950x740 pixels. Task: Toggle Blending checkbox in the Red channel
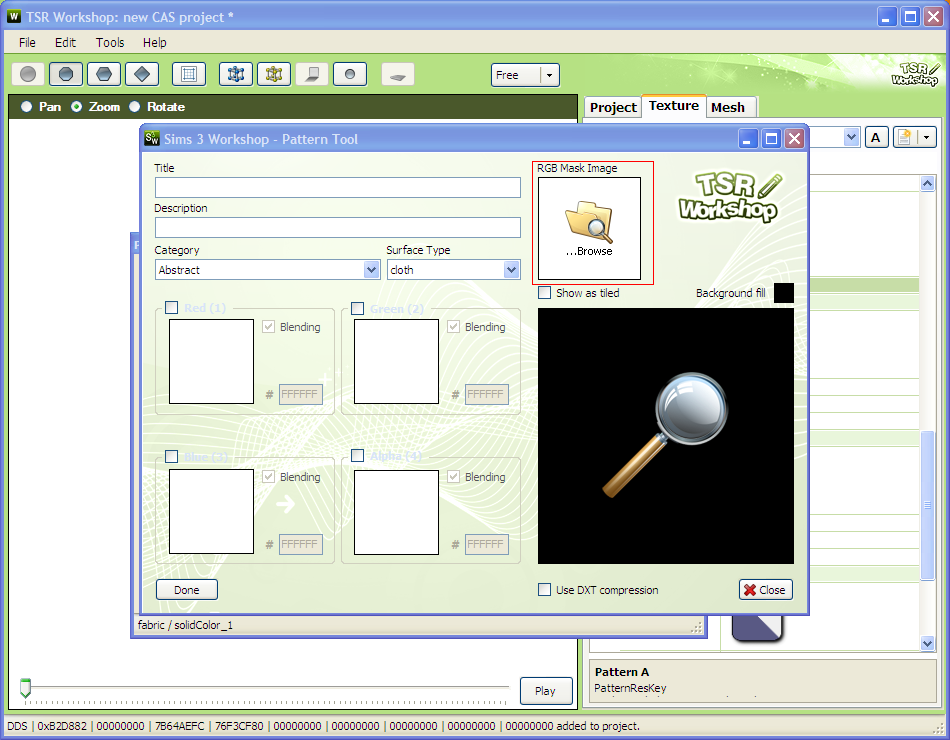tap(268, 327)
